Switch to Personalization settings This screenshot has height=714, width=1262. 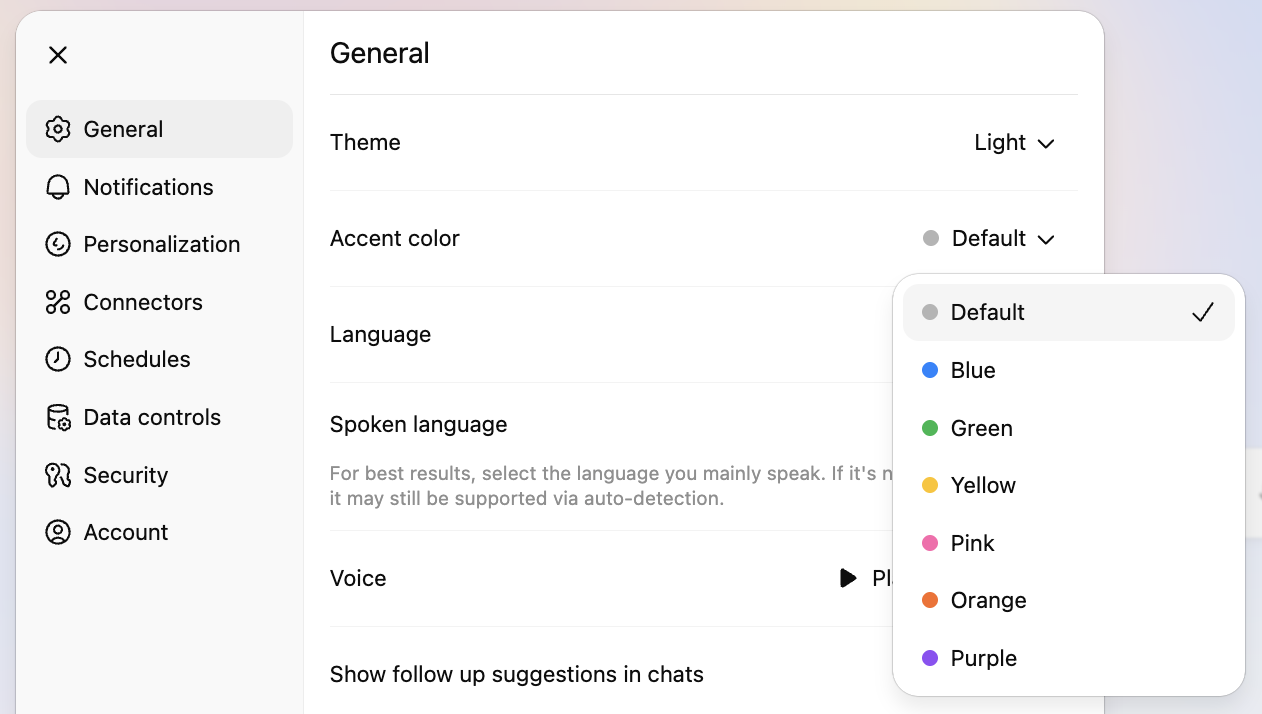159,244
